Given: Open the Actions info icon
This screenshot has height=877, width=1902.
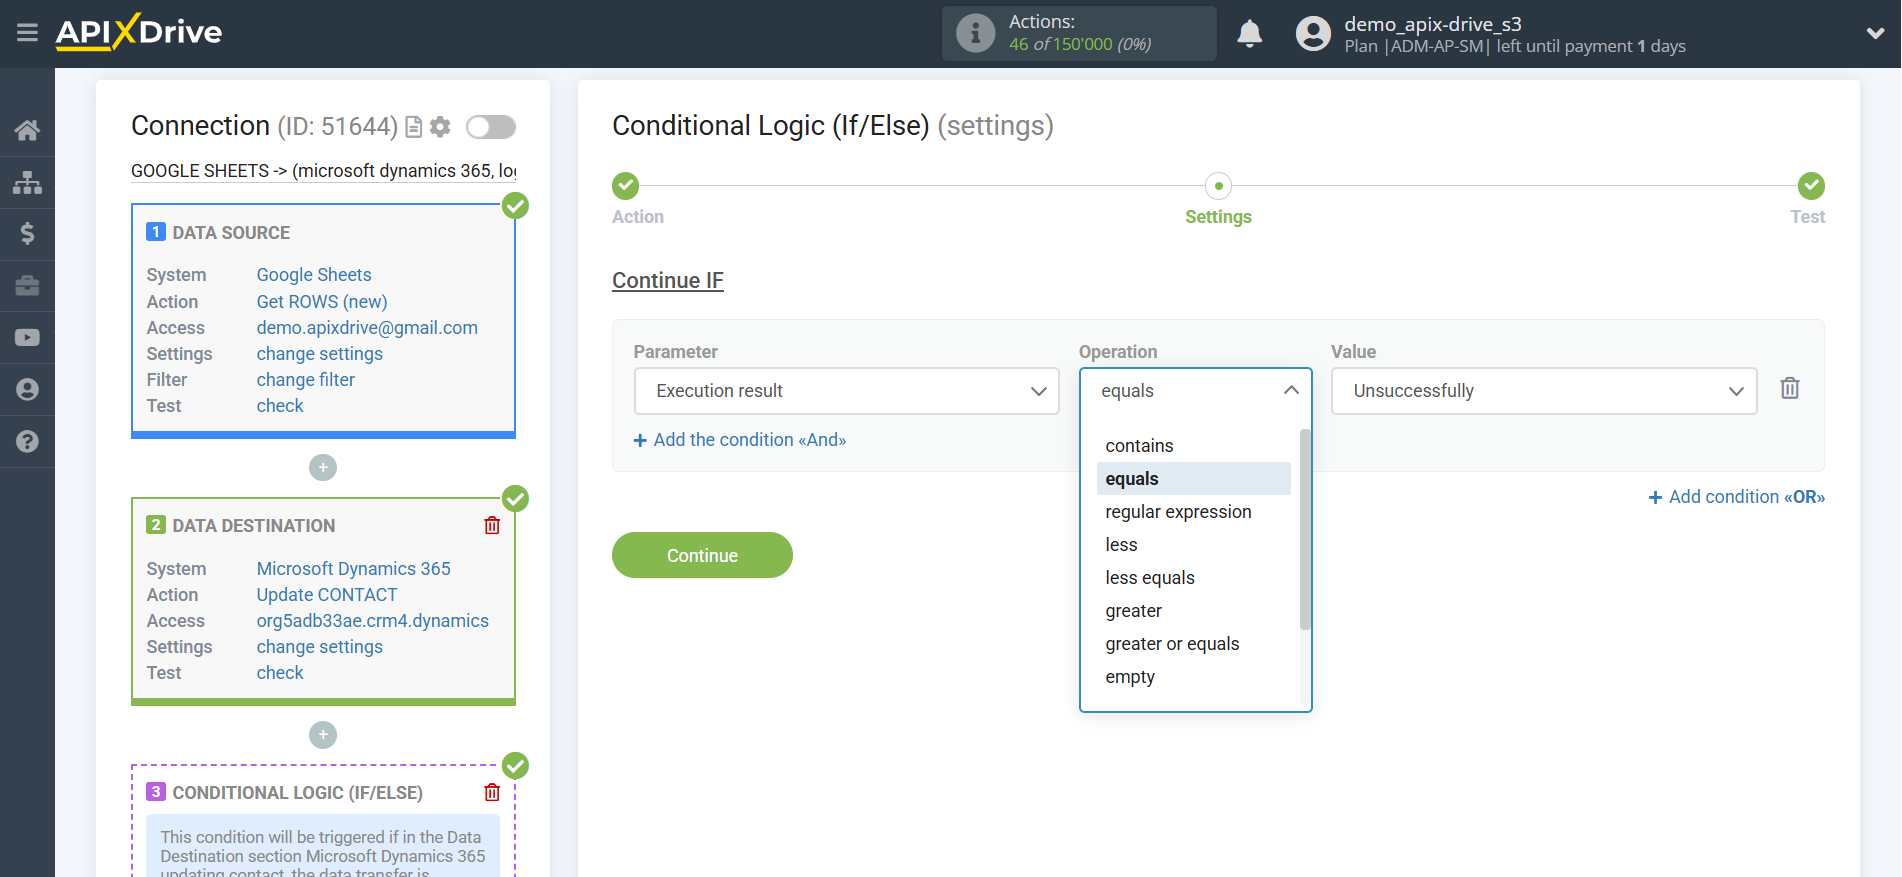Looking at the screenshot, I should (x=975, y=33).
